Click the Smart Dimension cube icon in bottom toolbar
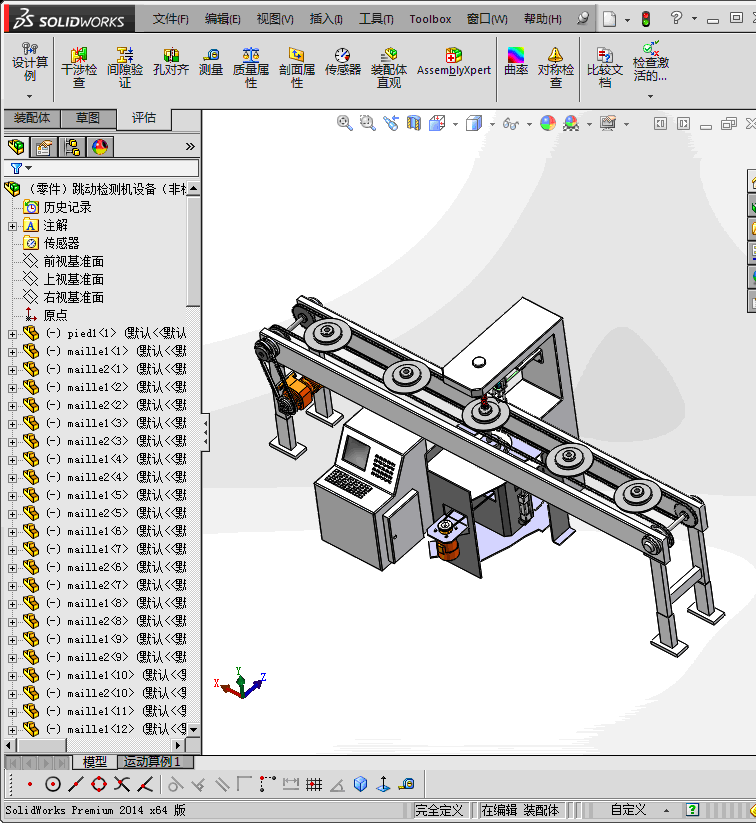Viewport: 756px width, 823px height. pyautogui.click(x=361, y=784)
